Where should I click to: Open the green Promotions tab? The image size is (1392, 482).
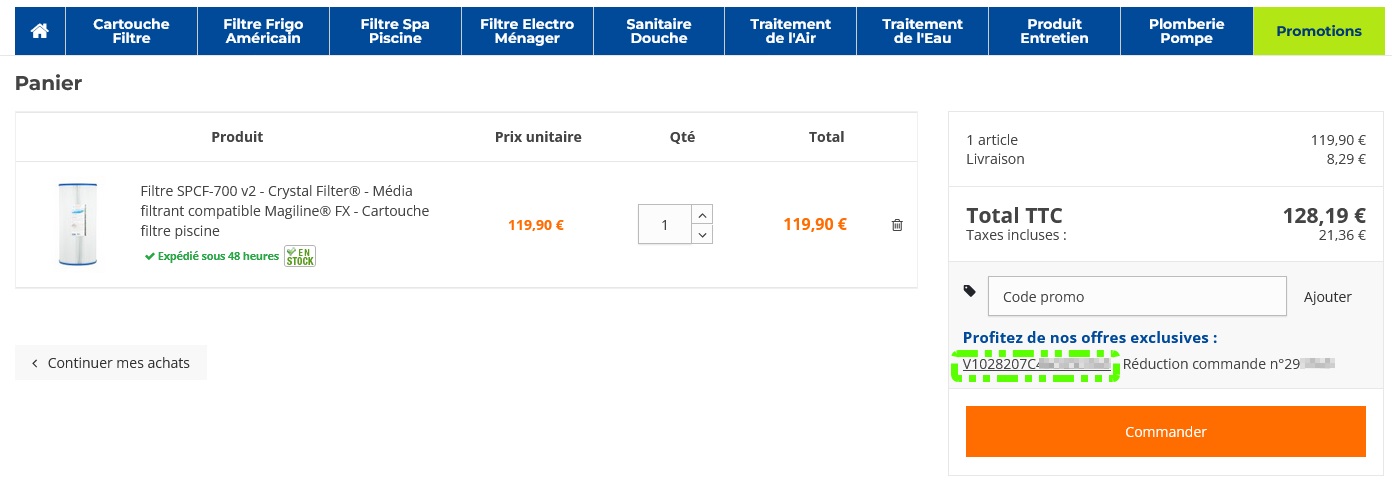coord(1319,31)
